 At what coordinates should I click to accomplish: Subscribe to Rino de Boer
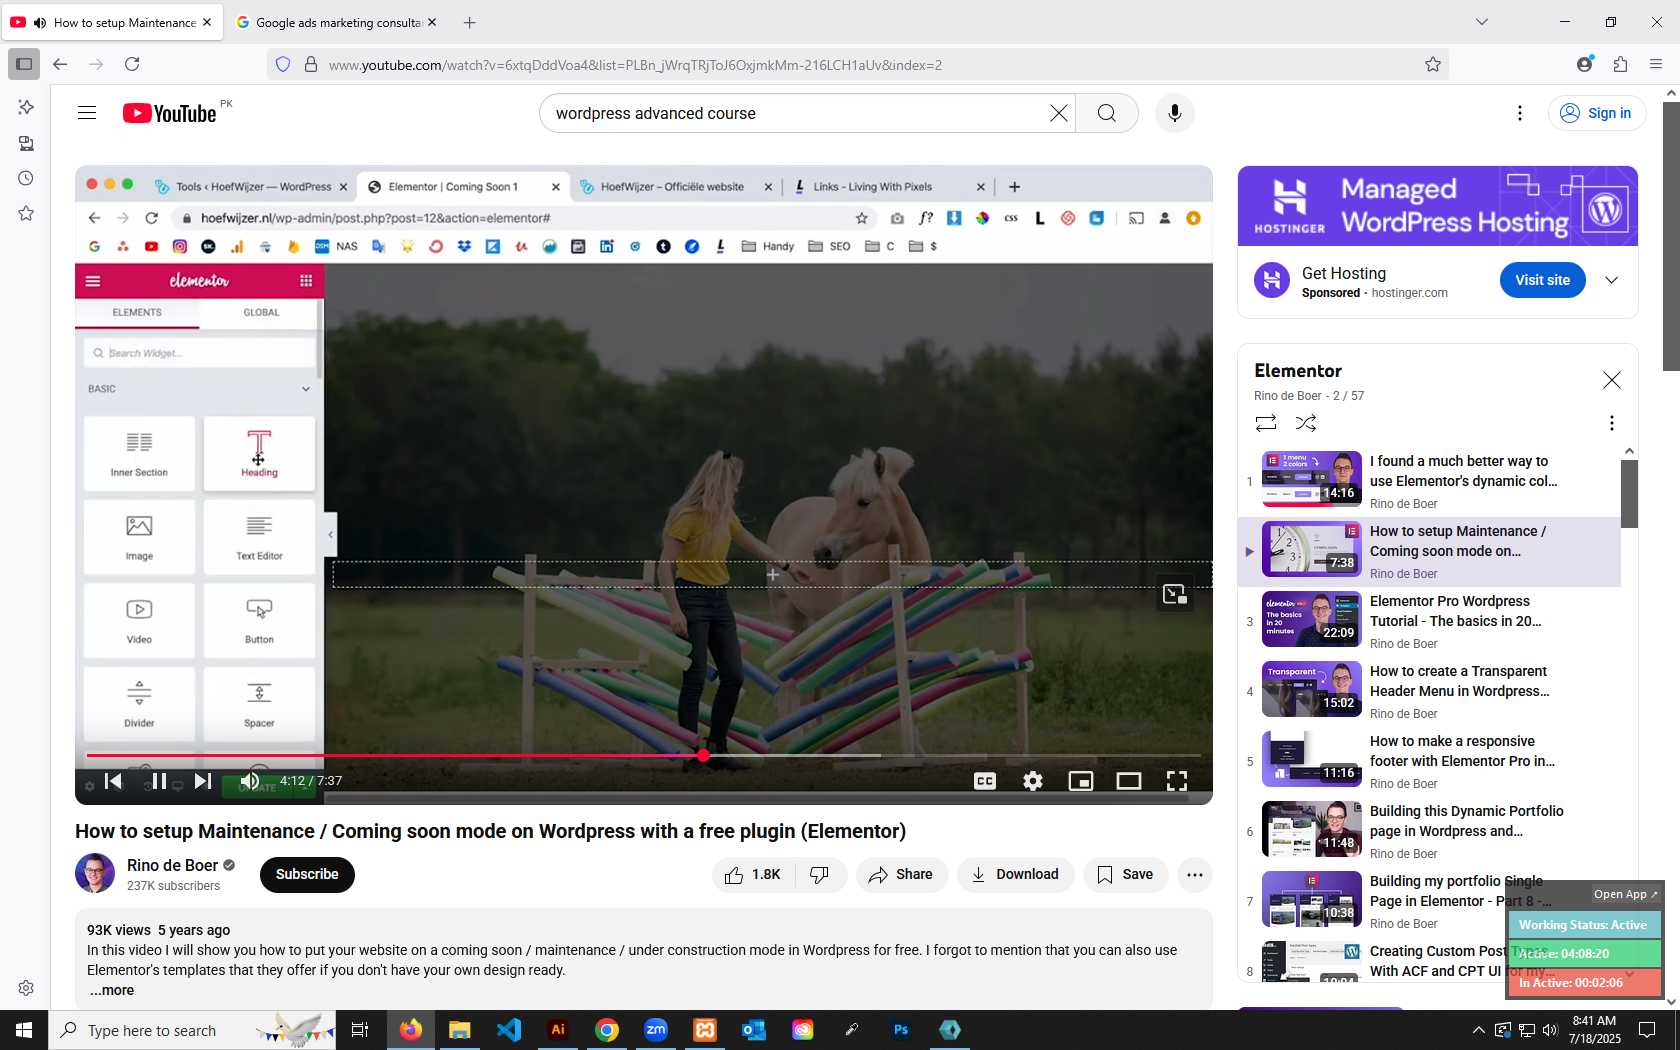[x=307, y=874]
